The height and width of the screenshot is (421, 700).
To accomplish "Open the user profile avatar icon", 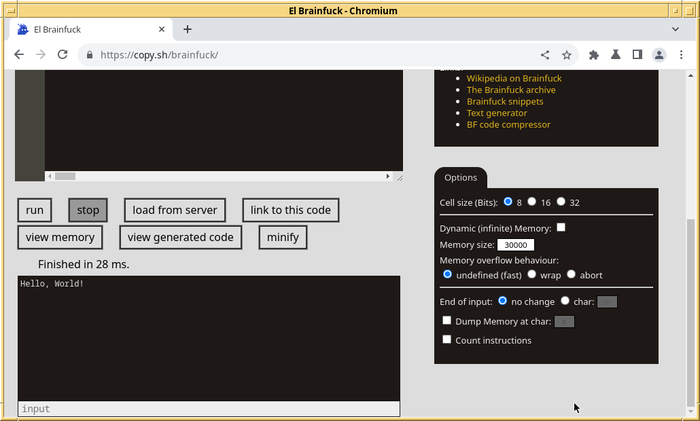I will (659, 55).
